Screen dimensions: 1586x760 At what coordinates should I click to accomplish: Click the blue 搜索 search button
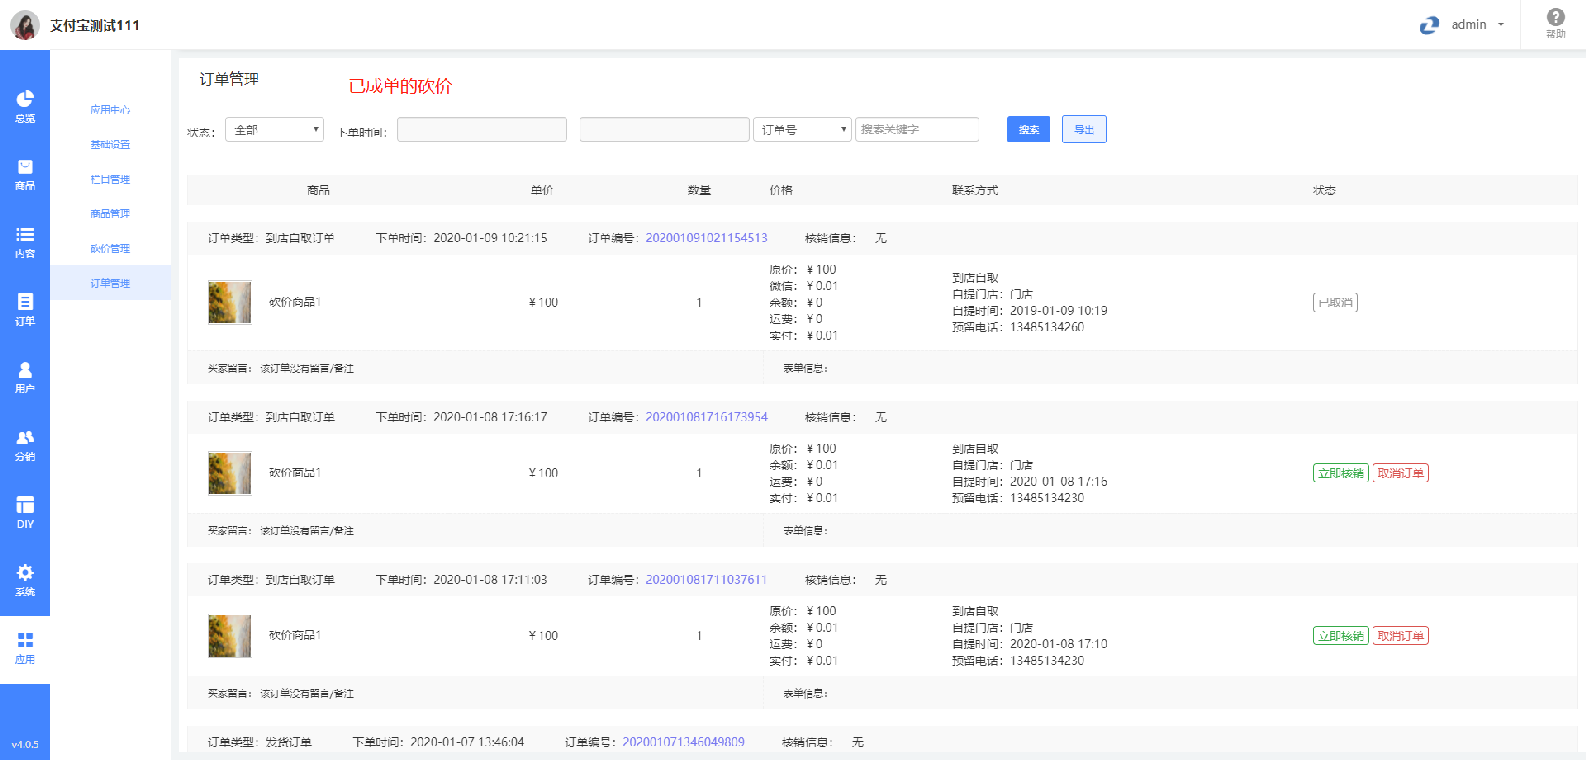point(1028,129)
